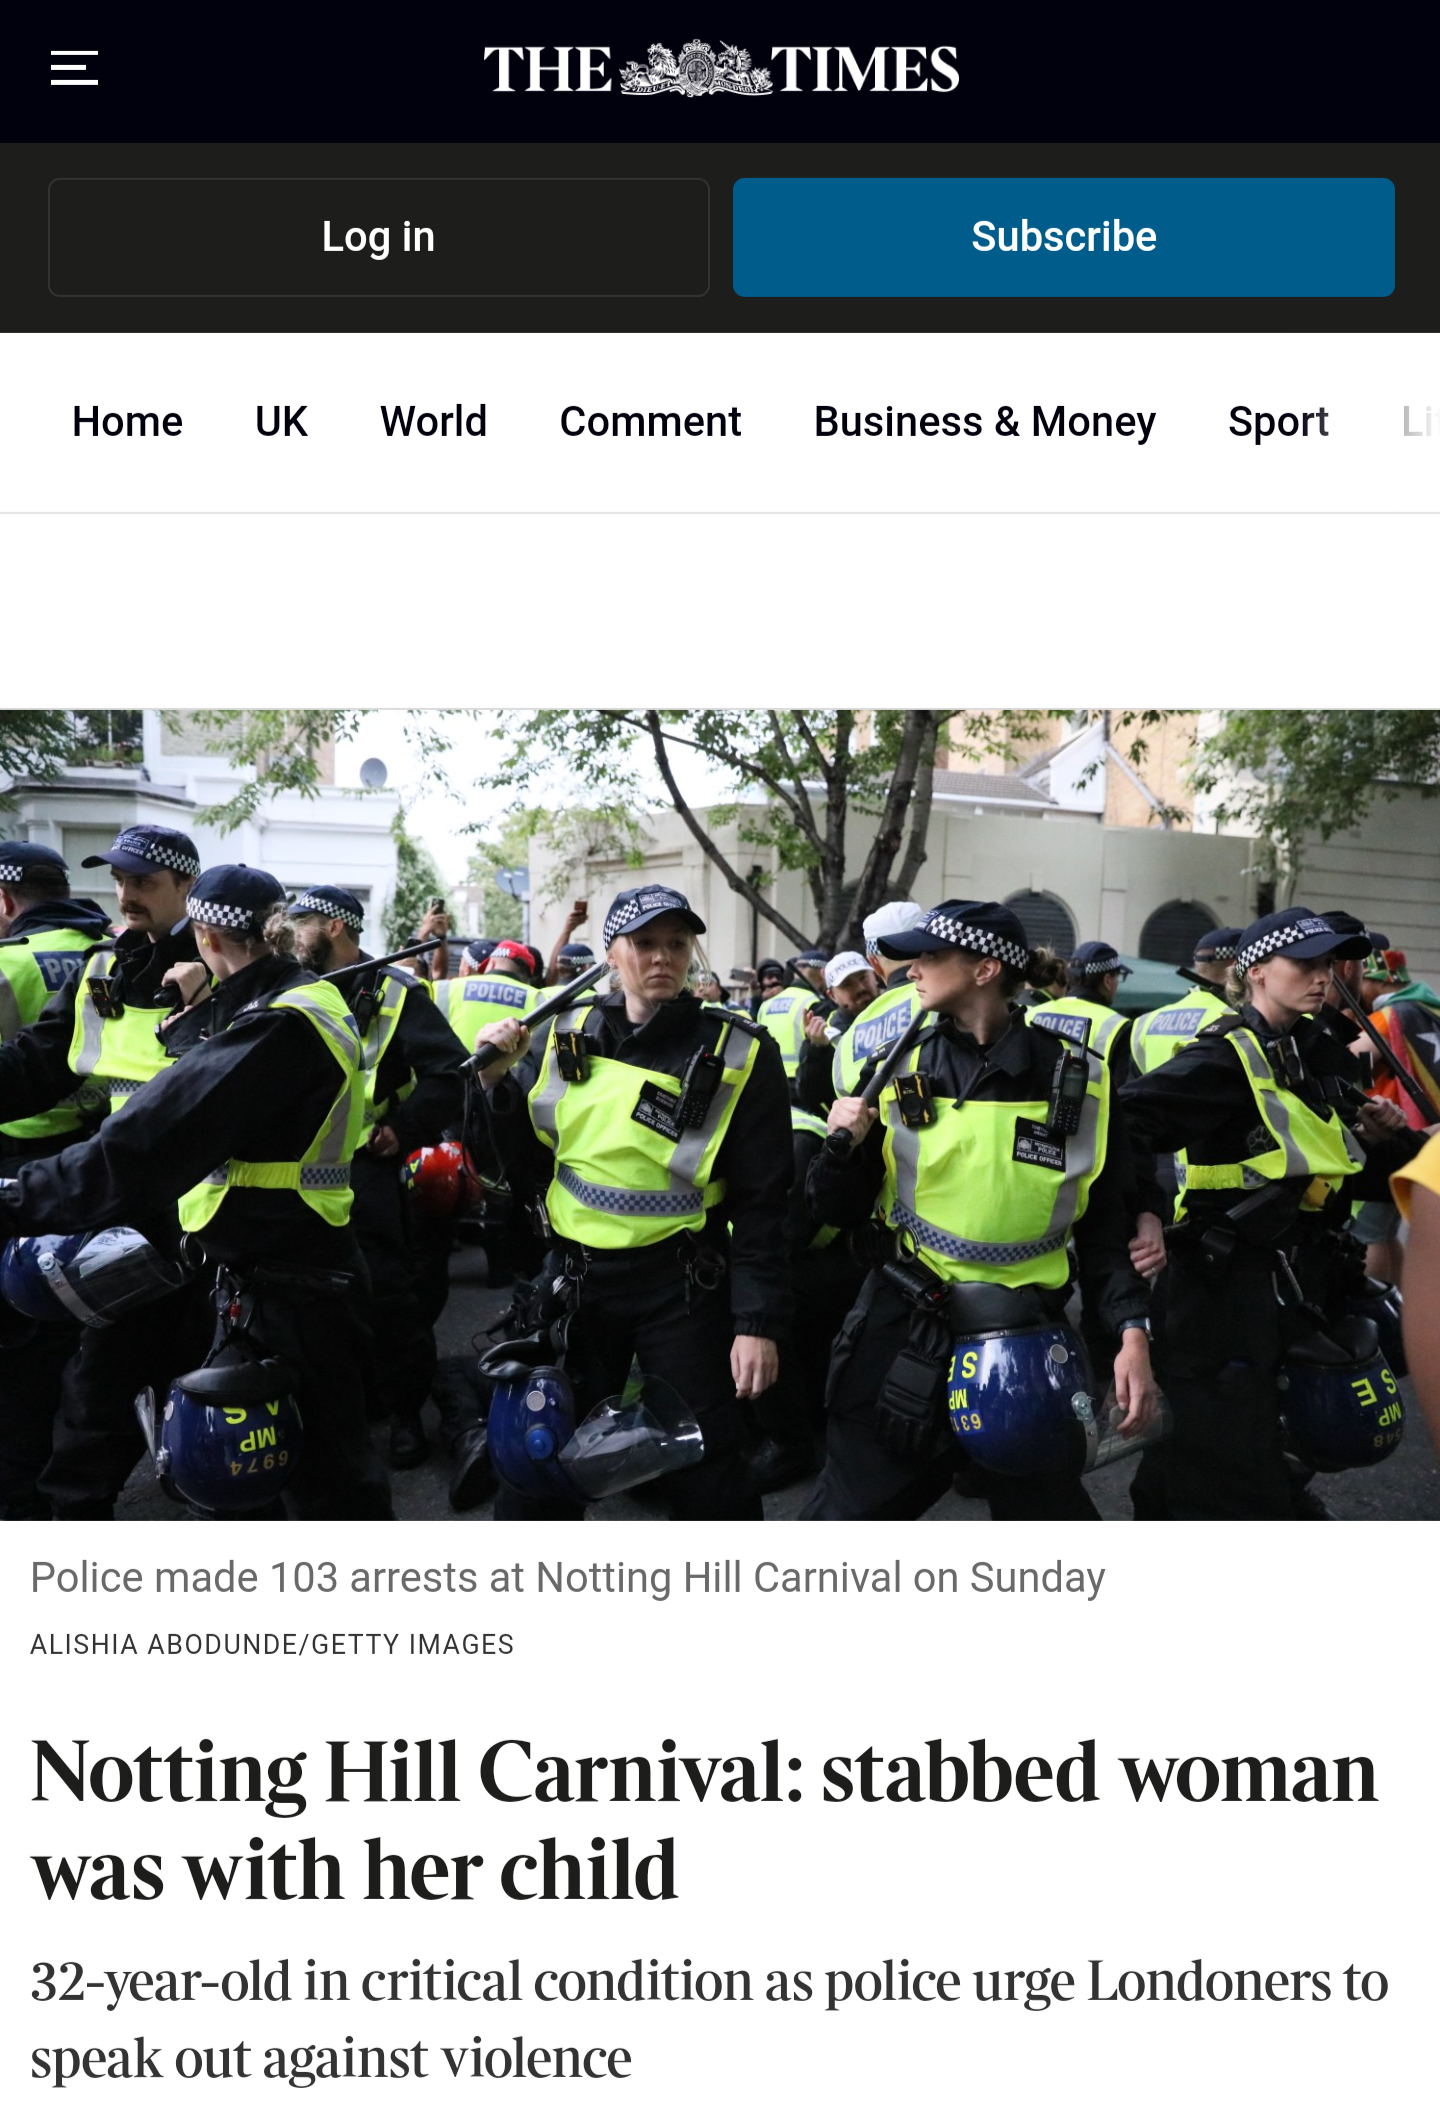The height and width of the screenshot is (2122, 1440).
Task: Tap the word THE in the masthead
Action: pos(548,69)
